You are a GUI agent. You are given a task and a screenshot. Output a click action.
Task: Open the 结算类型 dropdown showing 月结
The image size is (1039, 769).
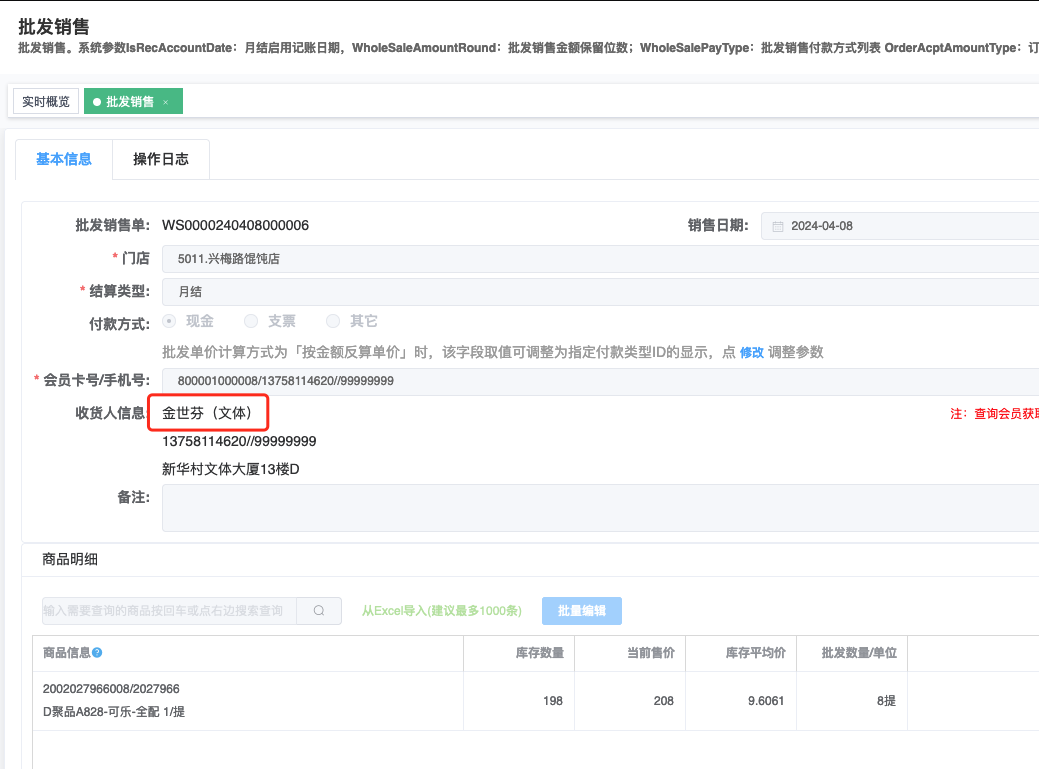coord(600,292)
